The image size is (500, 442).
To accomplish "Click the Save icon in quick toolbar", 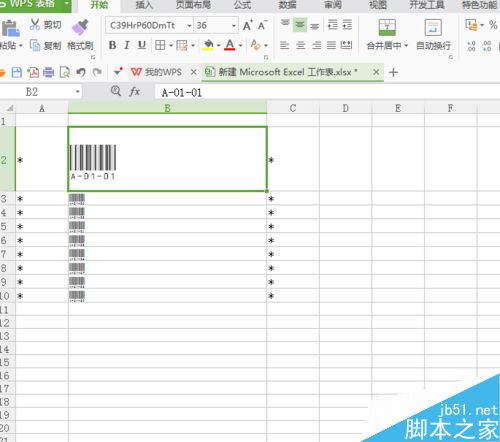I will [x=17, y=72].
